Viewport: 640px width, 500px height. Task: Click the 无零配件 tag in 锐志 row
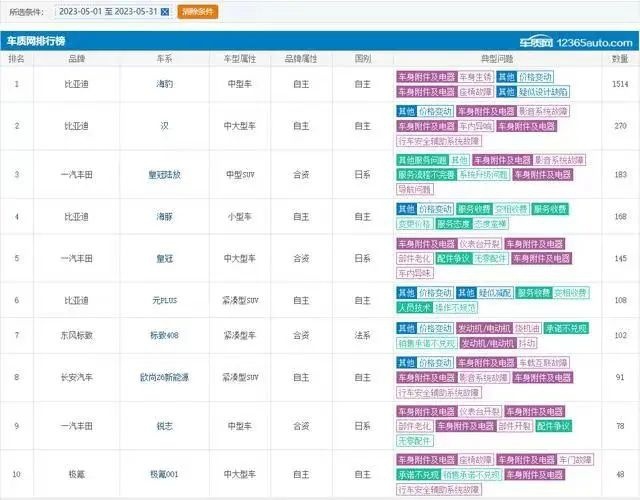tap(415, 441)
